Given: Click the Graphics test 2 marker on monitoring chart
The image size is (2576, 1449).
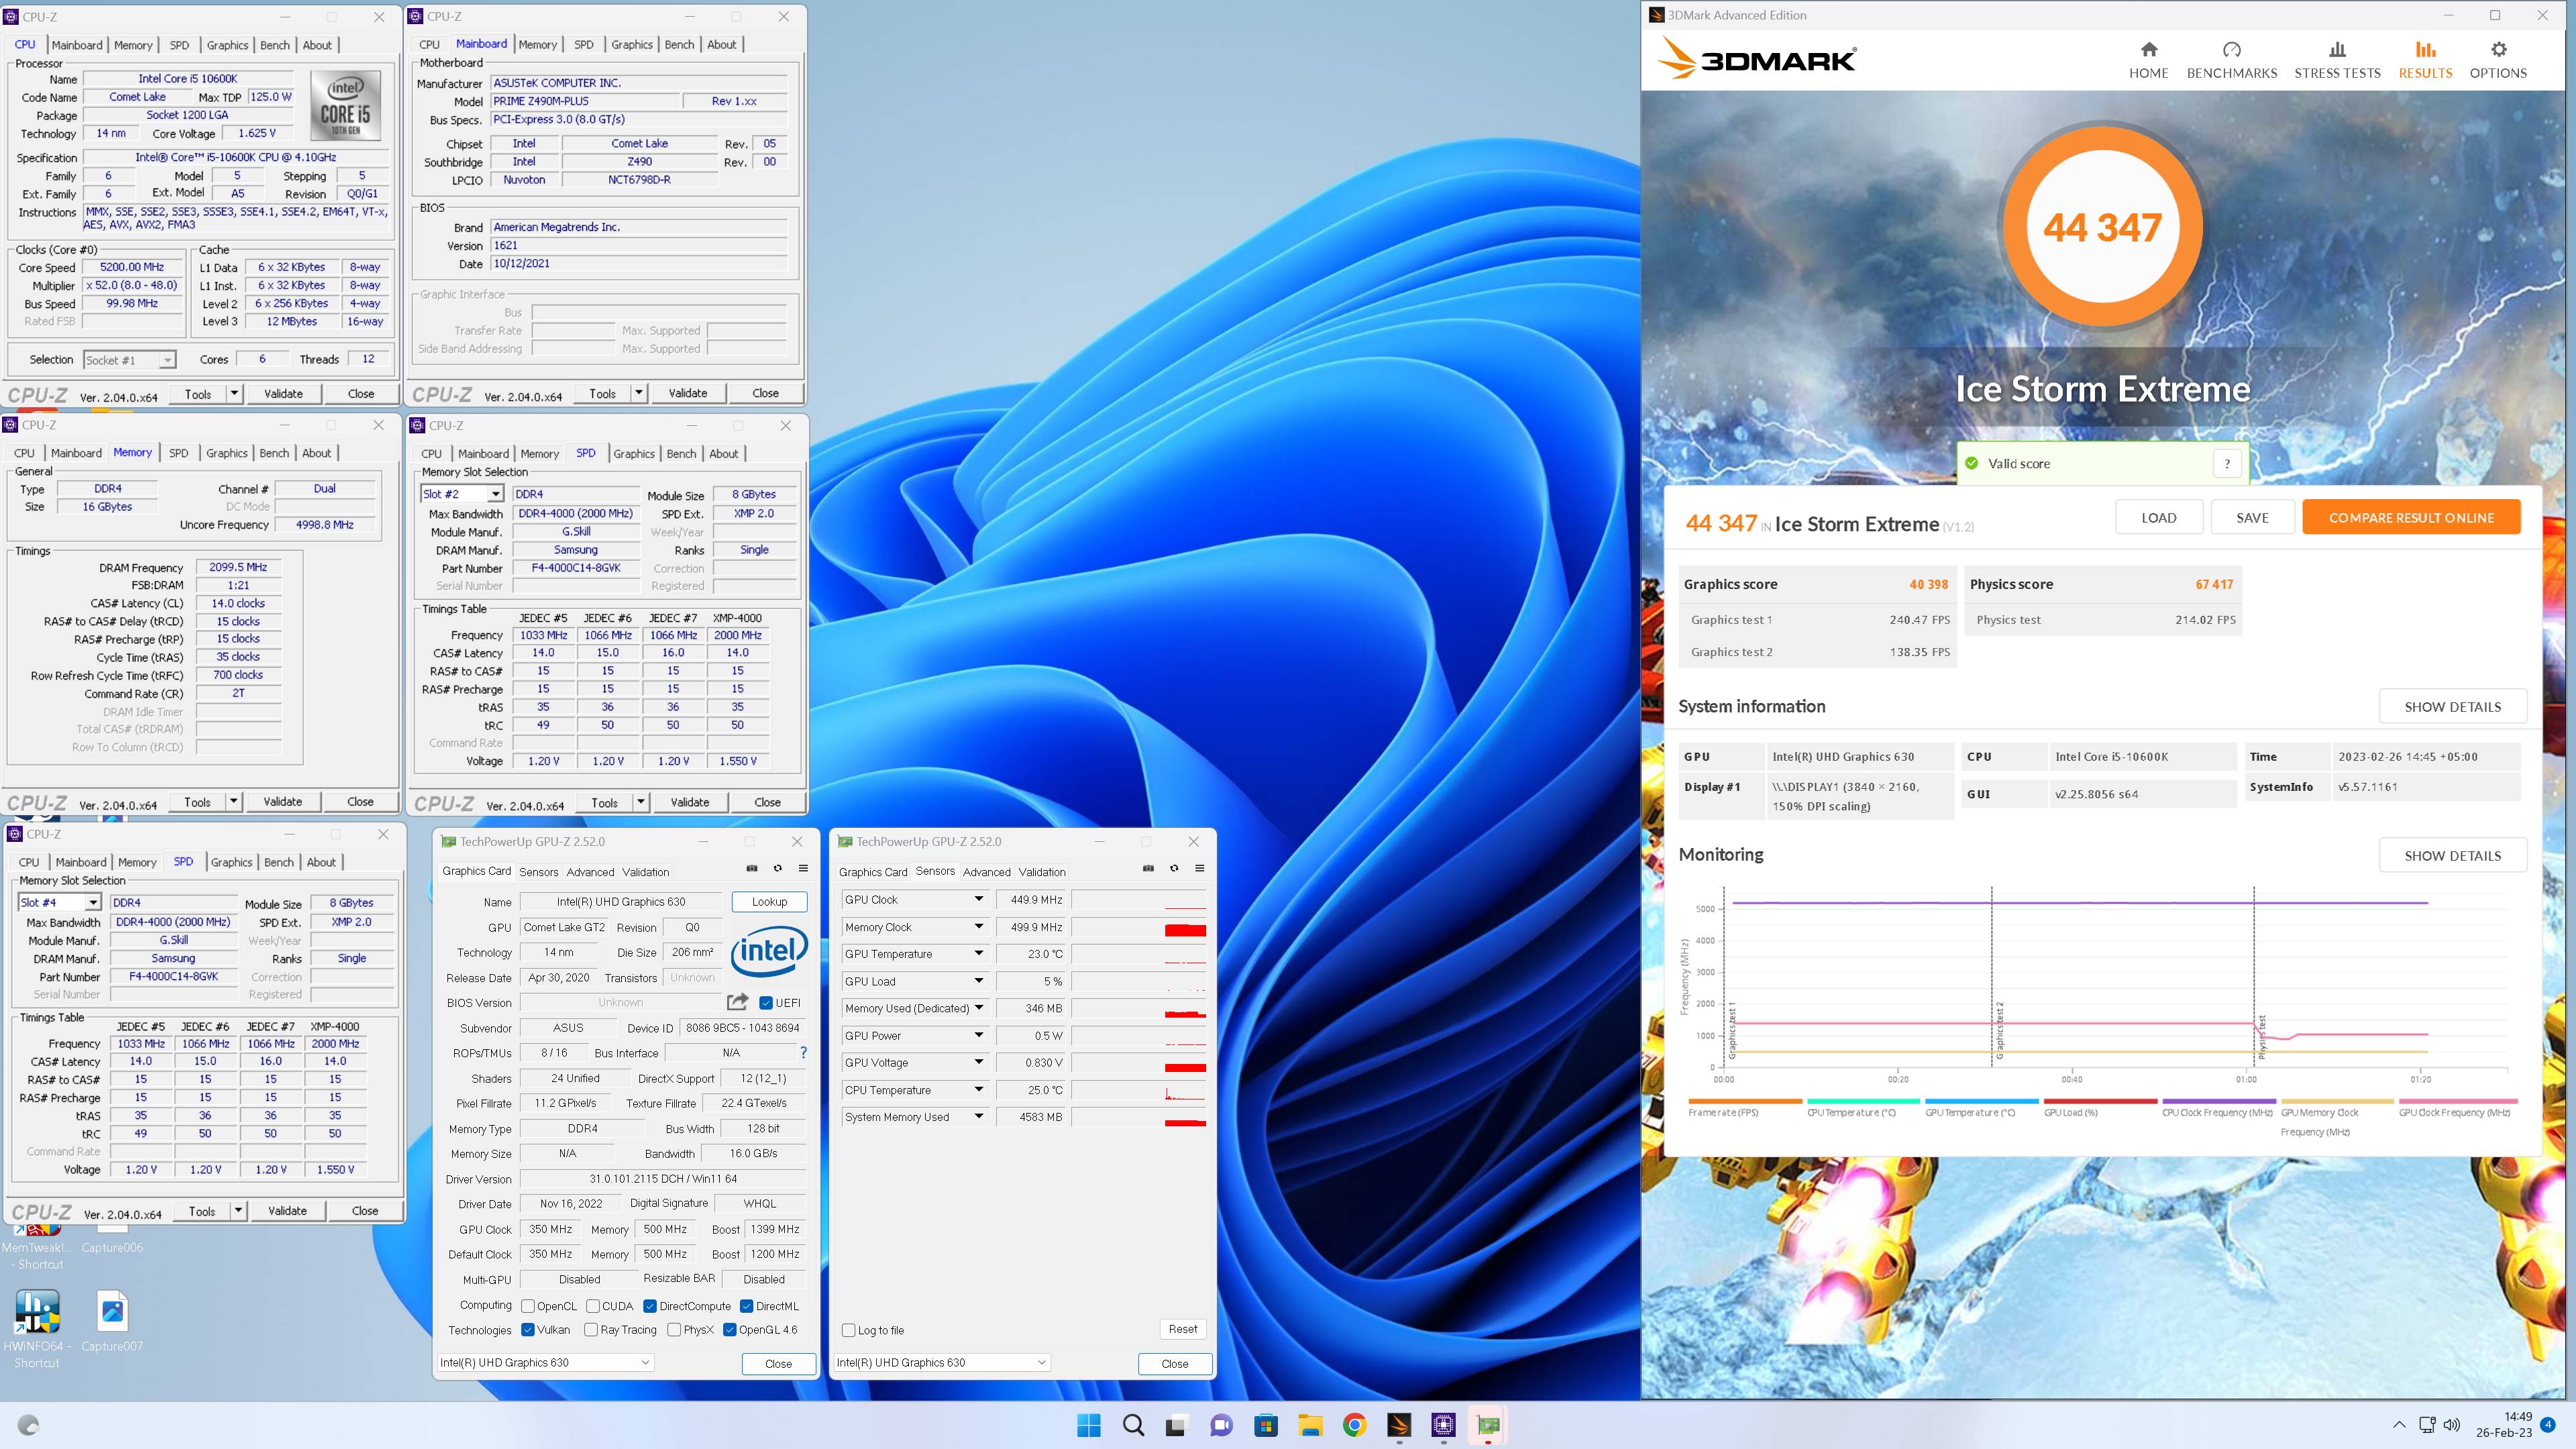Looking at the screenshot, I should tap(1999, 1030).
